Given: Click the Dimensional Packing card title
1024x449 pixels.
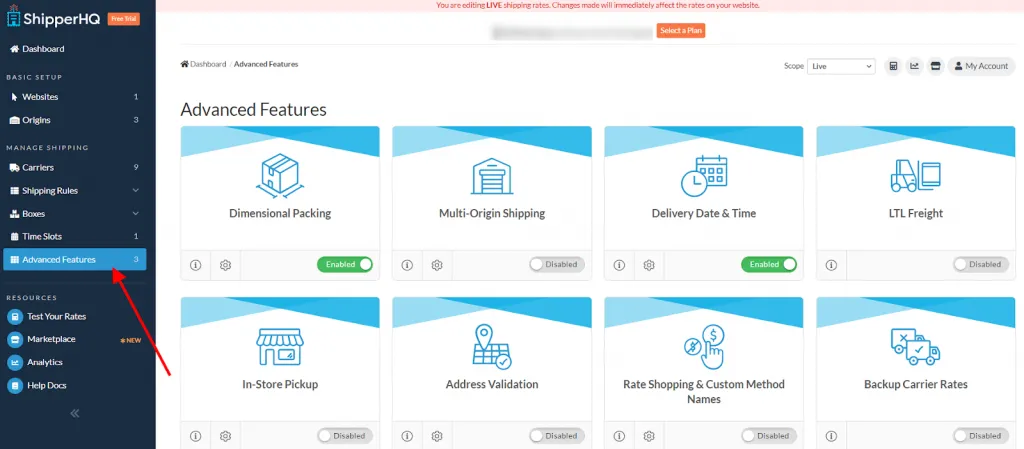Looking at the screenshot, I should tap(280, 213).
